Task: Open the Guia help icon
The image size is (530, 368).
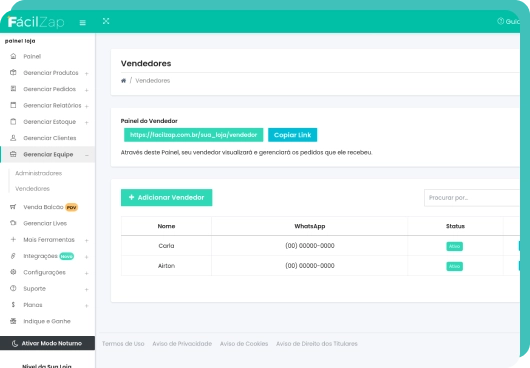Action: click(x=500, y=21)
